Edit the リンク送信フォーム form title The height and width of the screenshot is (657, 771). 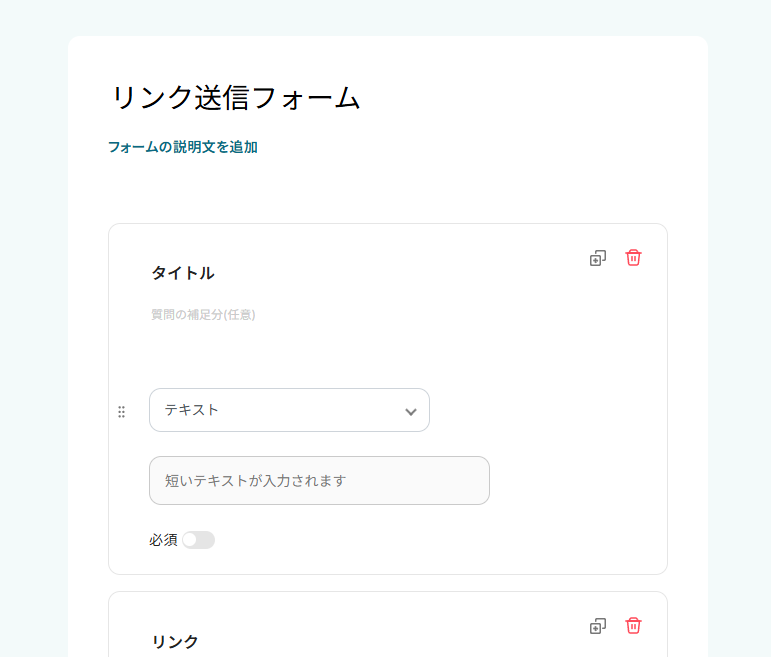(x=235, y=98)
